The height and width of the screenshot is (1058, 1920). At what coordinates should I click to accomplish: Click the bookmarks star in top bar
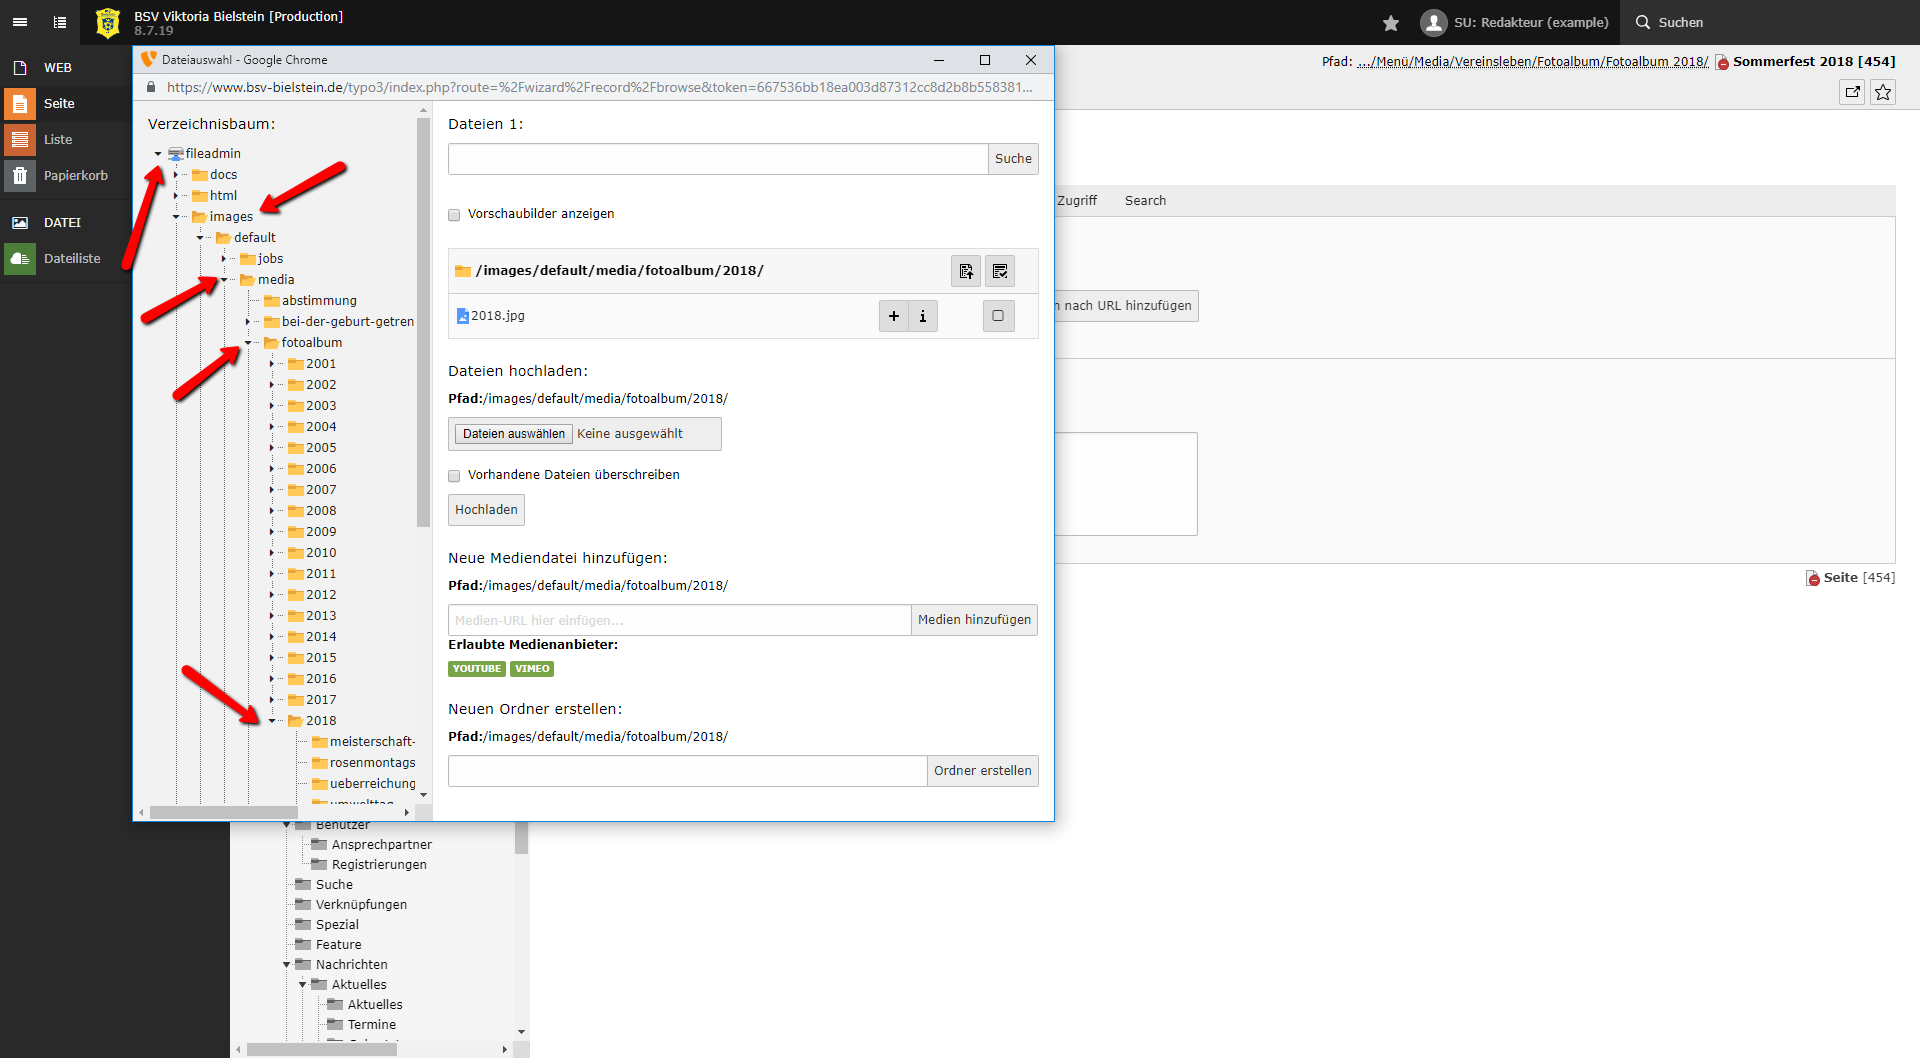(x=1390, y=22)
